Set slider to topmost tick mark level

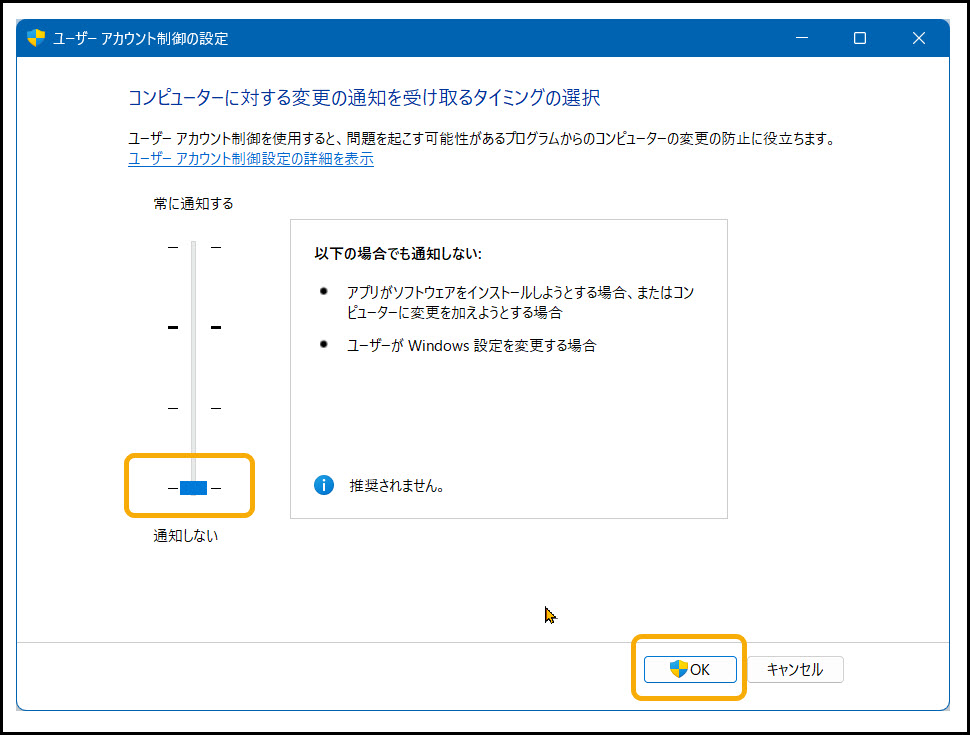[194, 247]
